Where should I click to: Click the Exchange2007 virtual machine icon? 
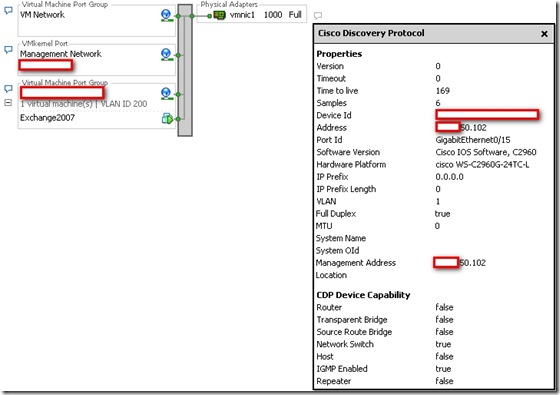tap(167, 118)
